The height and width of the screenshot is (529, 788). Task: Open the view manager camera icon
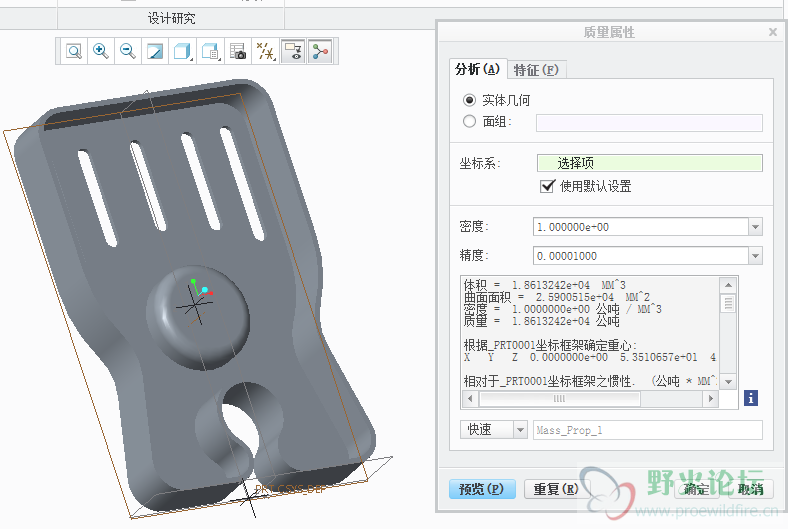238,51
